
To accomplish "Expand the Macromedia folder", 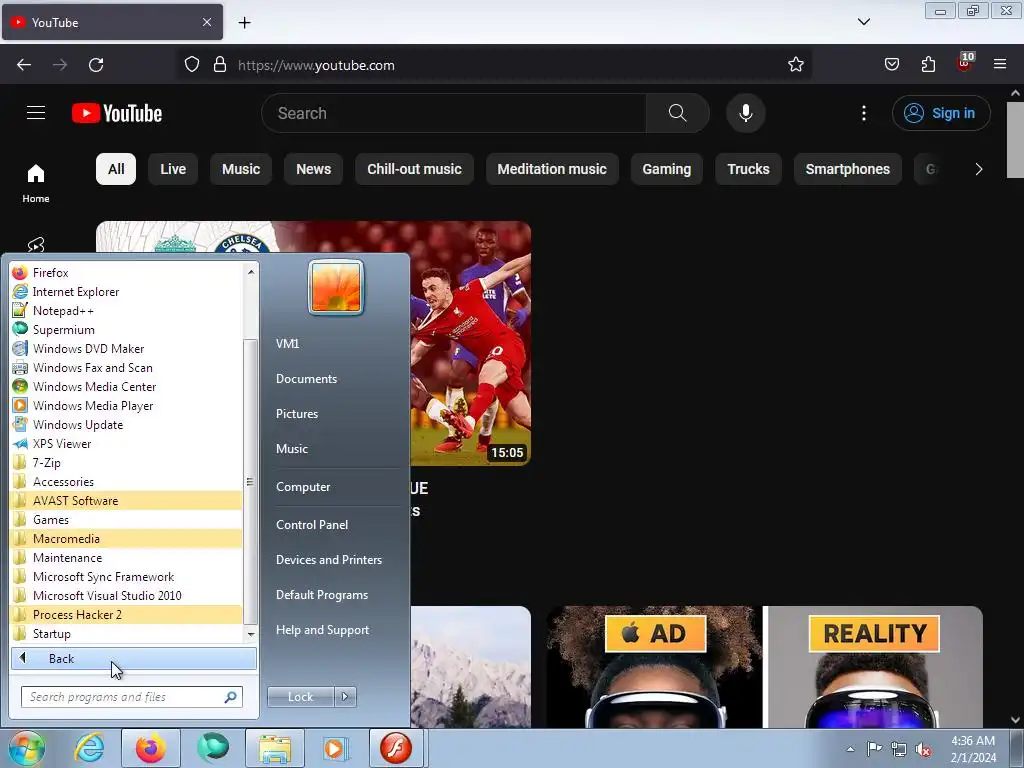I will [127, 539].
